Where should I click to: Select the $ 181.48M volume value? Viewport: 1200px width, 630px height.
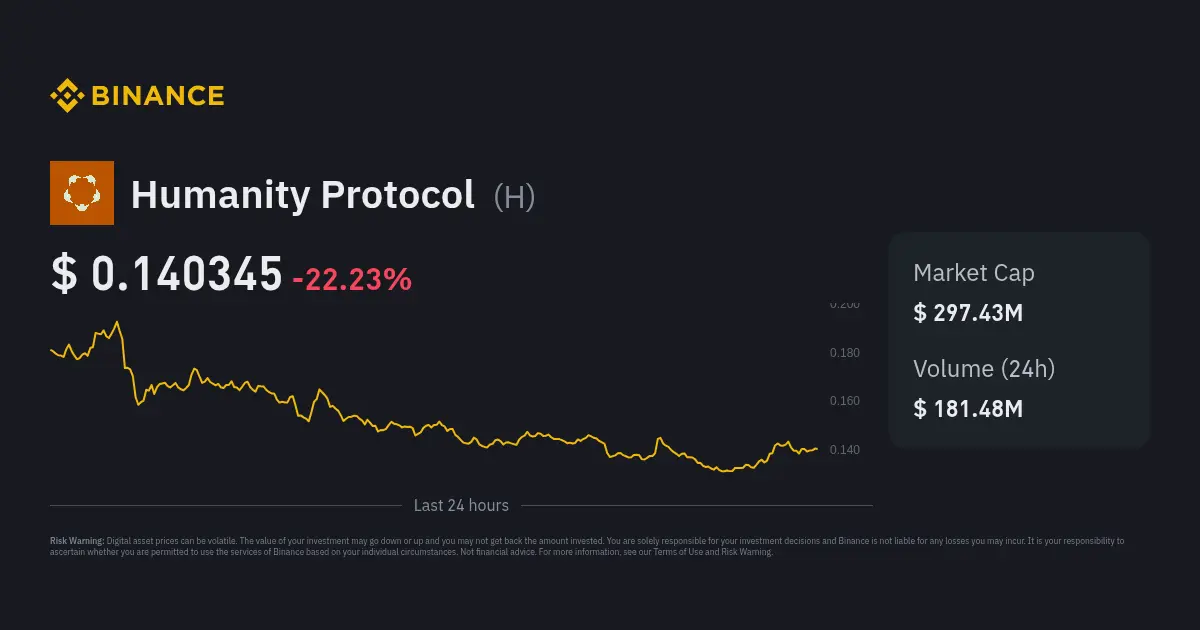[967, 408]
